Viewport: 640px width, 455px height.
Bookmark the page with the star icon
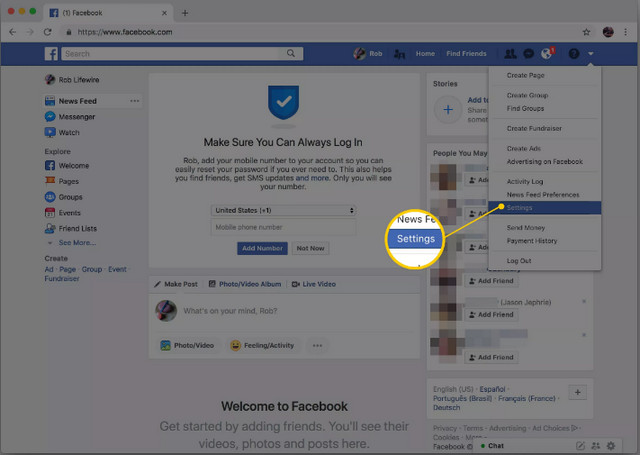pyautogui.click(x=586, y=32)
